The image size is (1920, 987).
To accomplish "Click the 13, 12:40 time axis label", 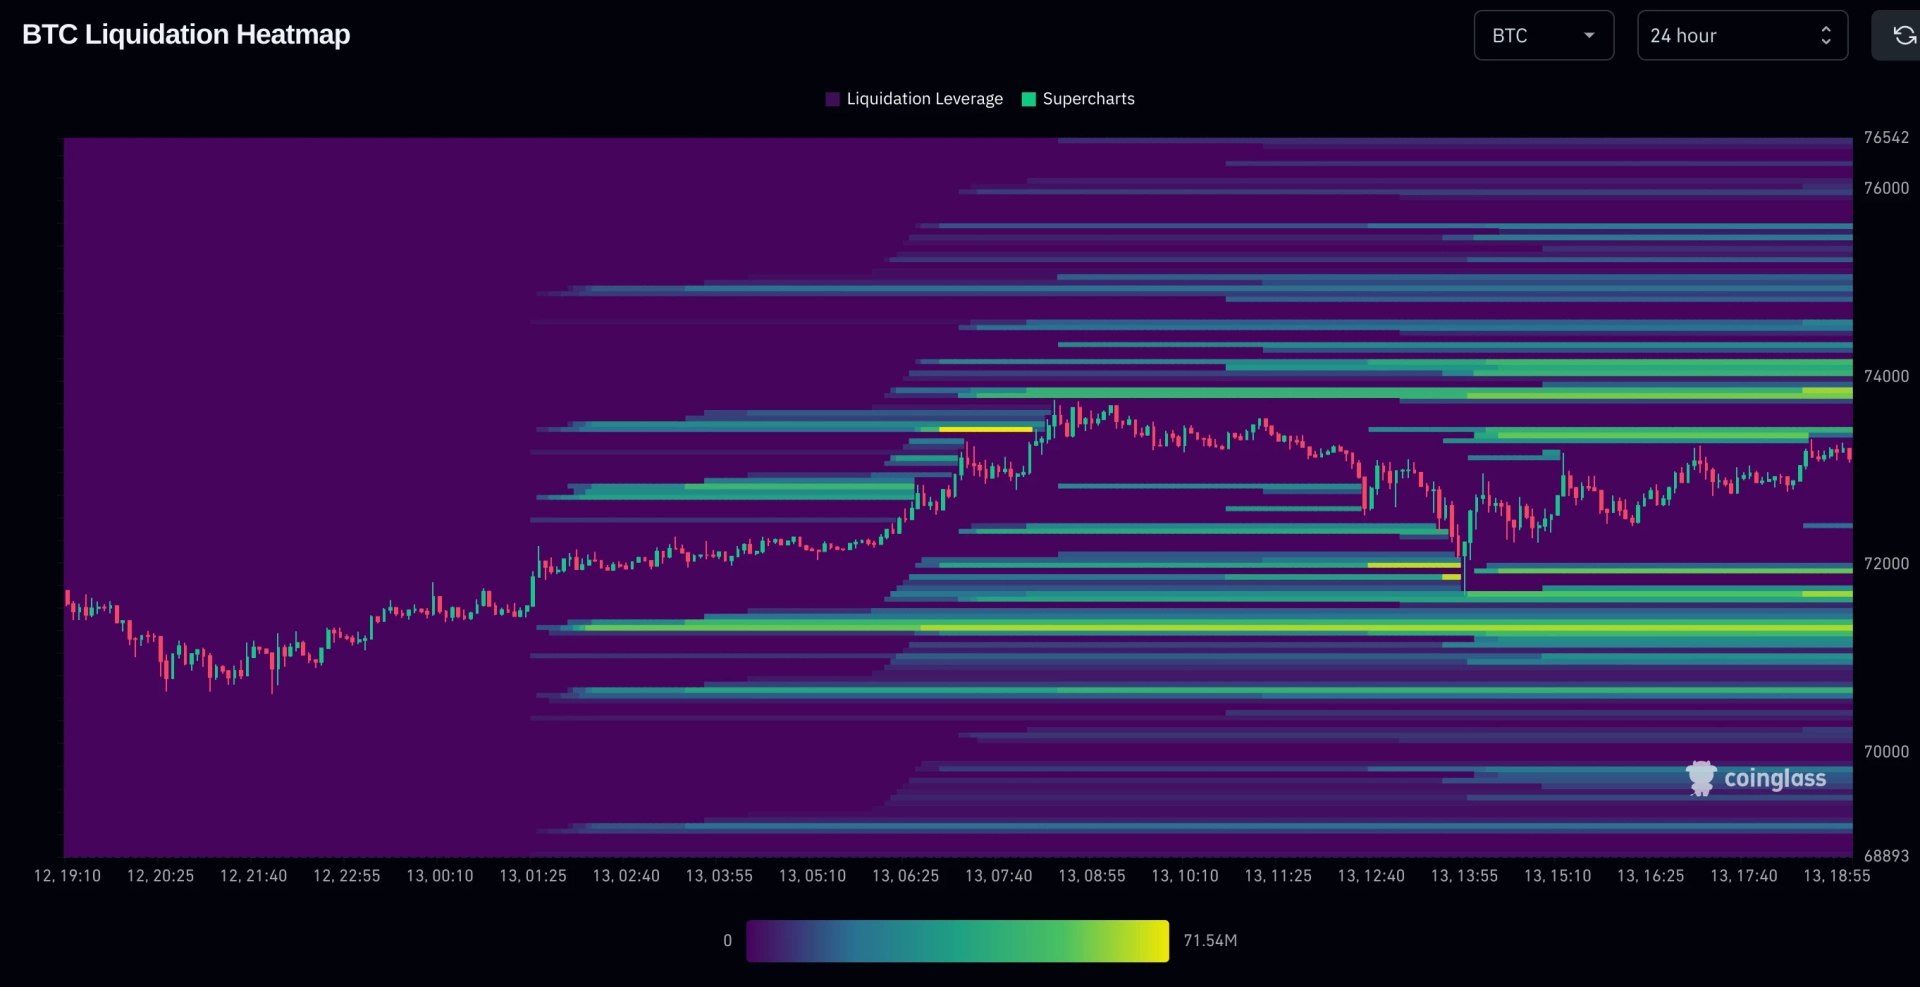I will pyautogui.click(x=1370, y=876).
